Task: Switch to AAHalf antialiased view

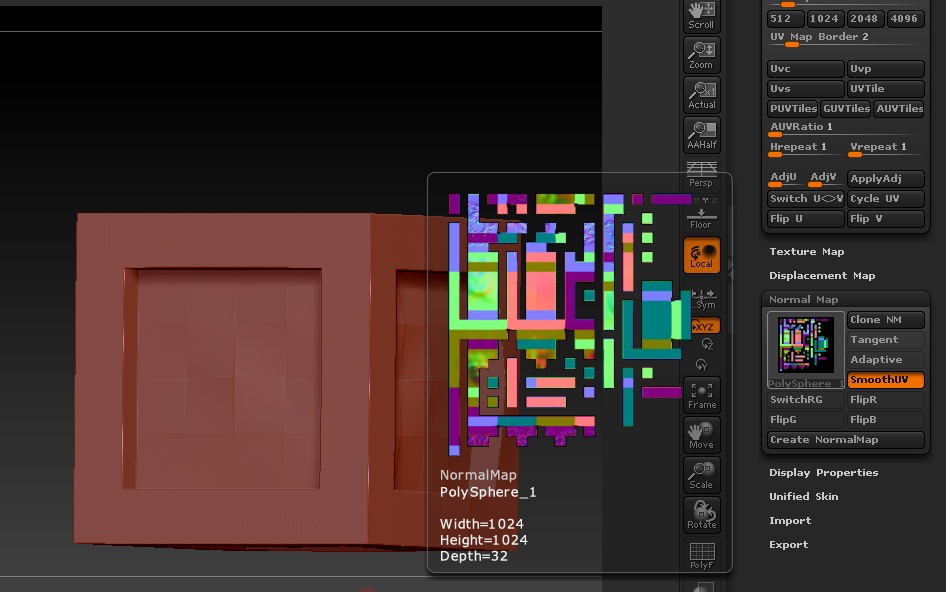Action: (702, 135)
